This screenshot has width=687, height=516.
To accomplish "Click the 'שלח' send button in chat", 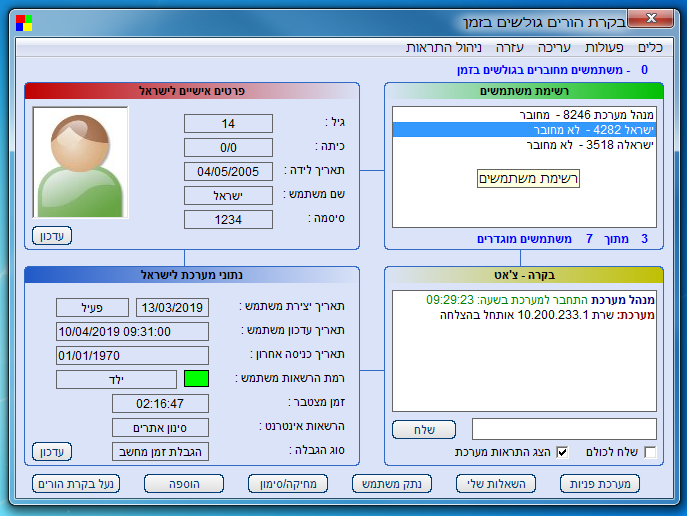I will point(423,429).
